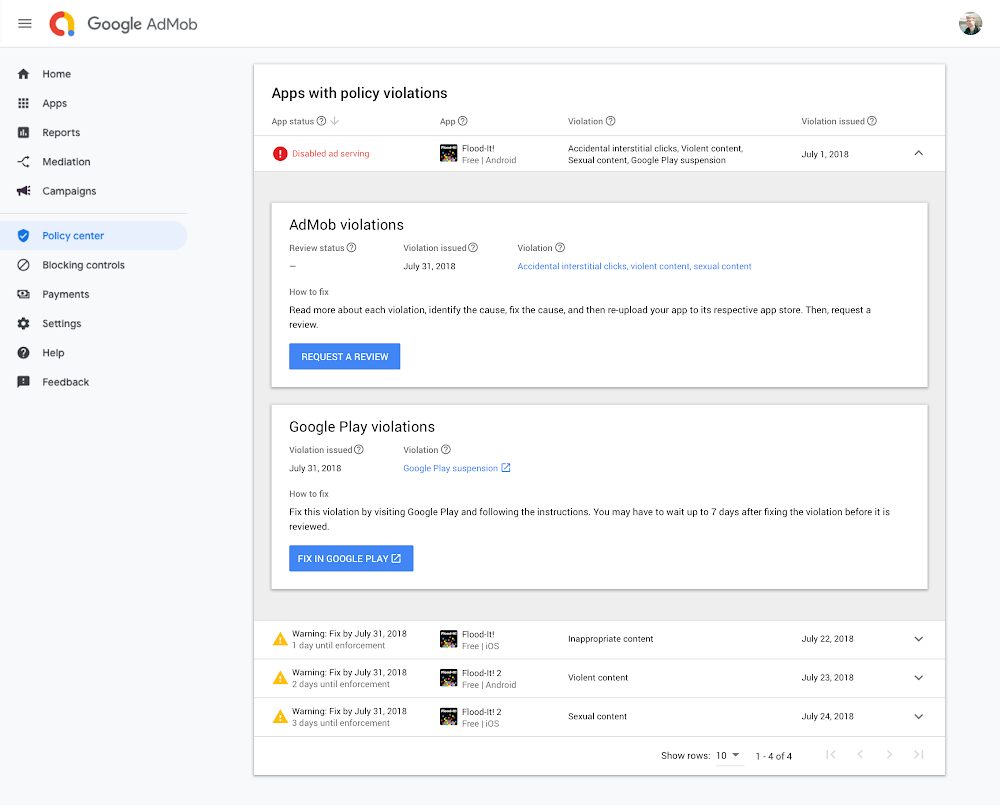This screenshot has width=1000, height=805.
Task: Navigate to Payments in sidebar
Action: coord(66,294)
